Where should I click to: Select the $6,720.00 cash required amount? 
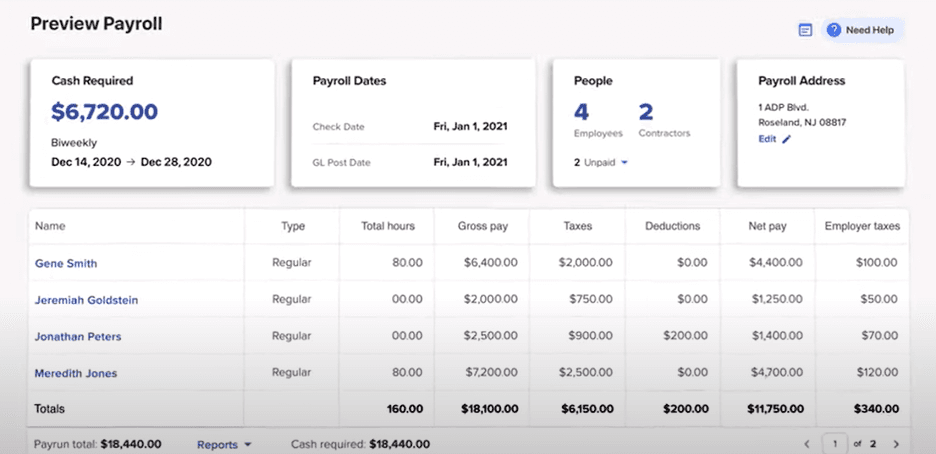(104, 112)
